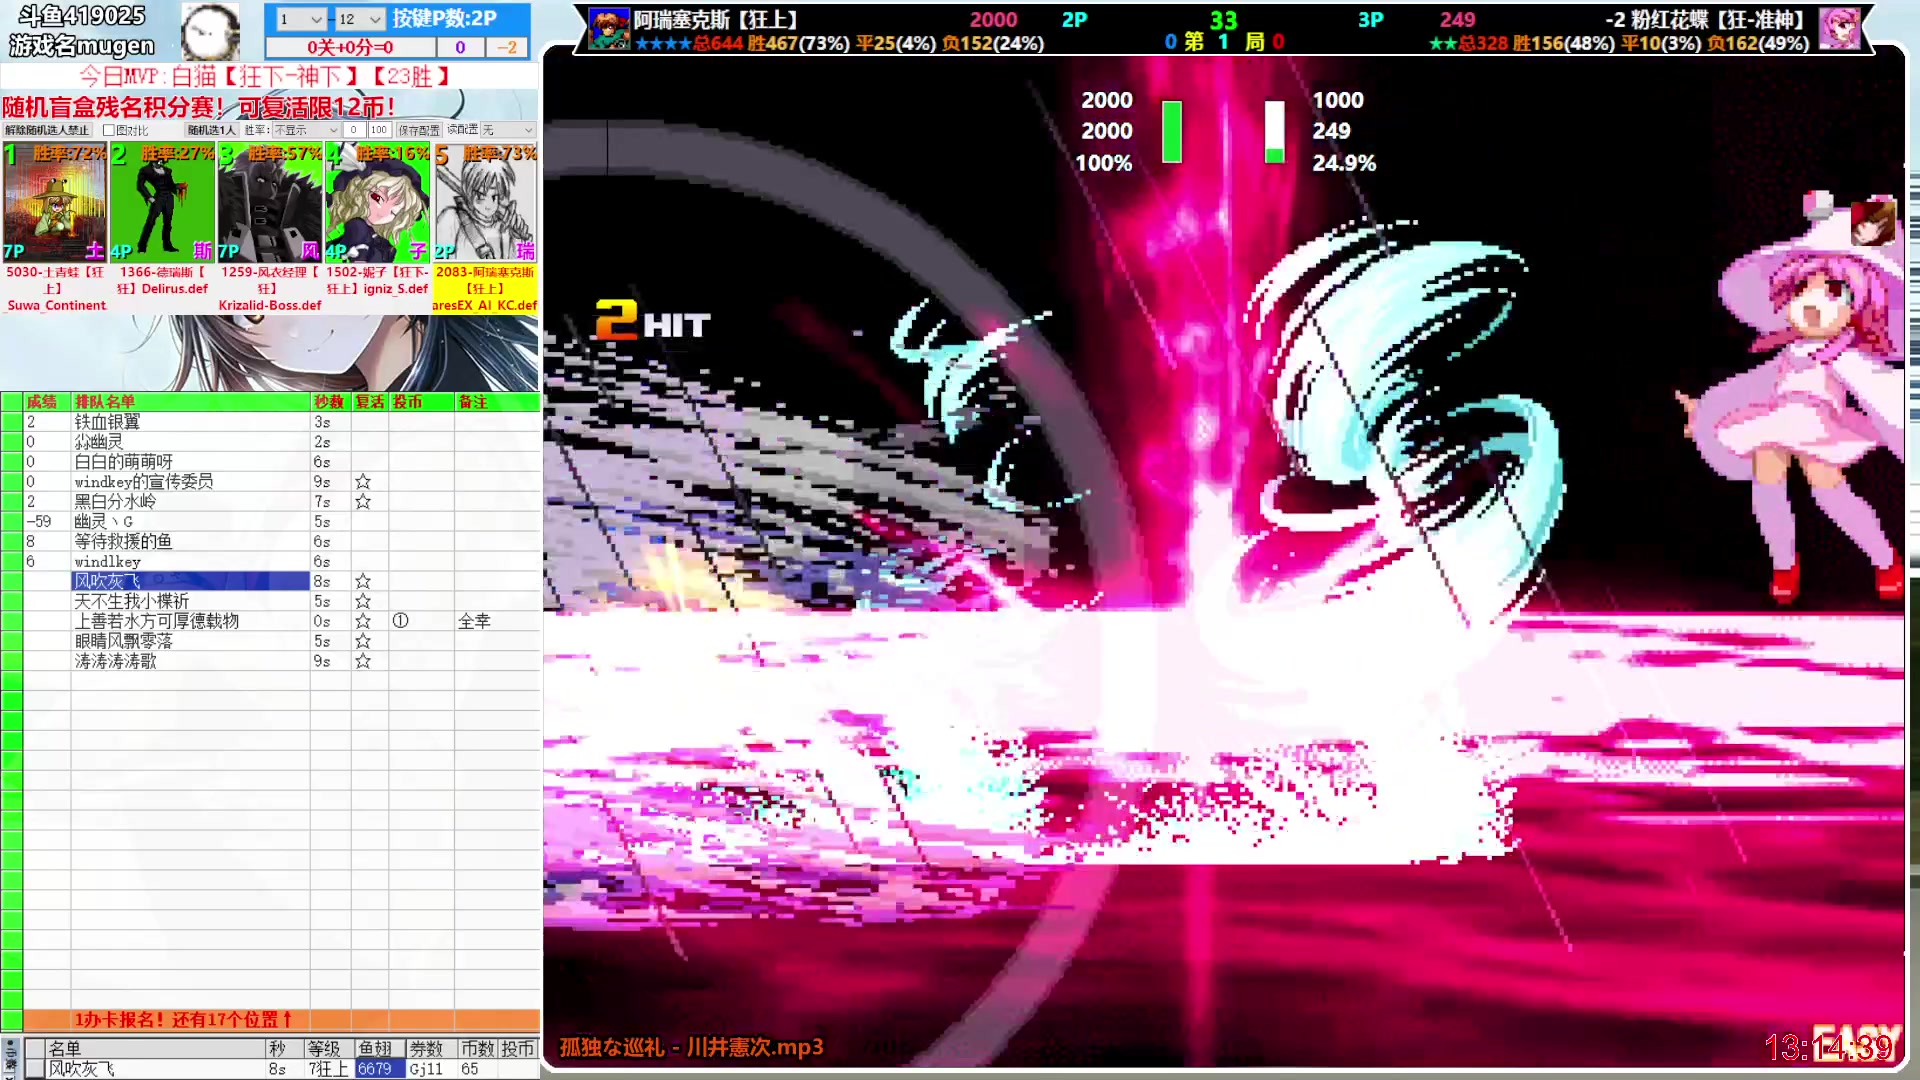Click the 成绩 column header
Image resolution: width=1920 pixels, height=1080 pixels.
(x=46, y=402)
